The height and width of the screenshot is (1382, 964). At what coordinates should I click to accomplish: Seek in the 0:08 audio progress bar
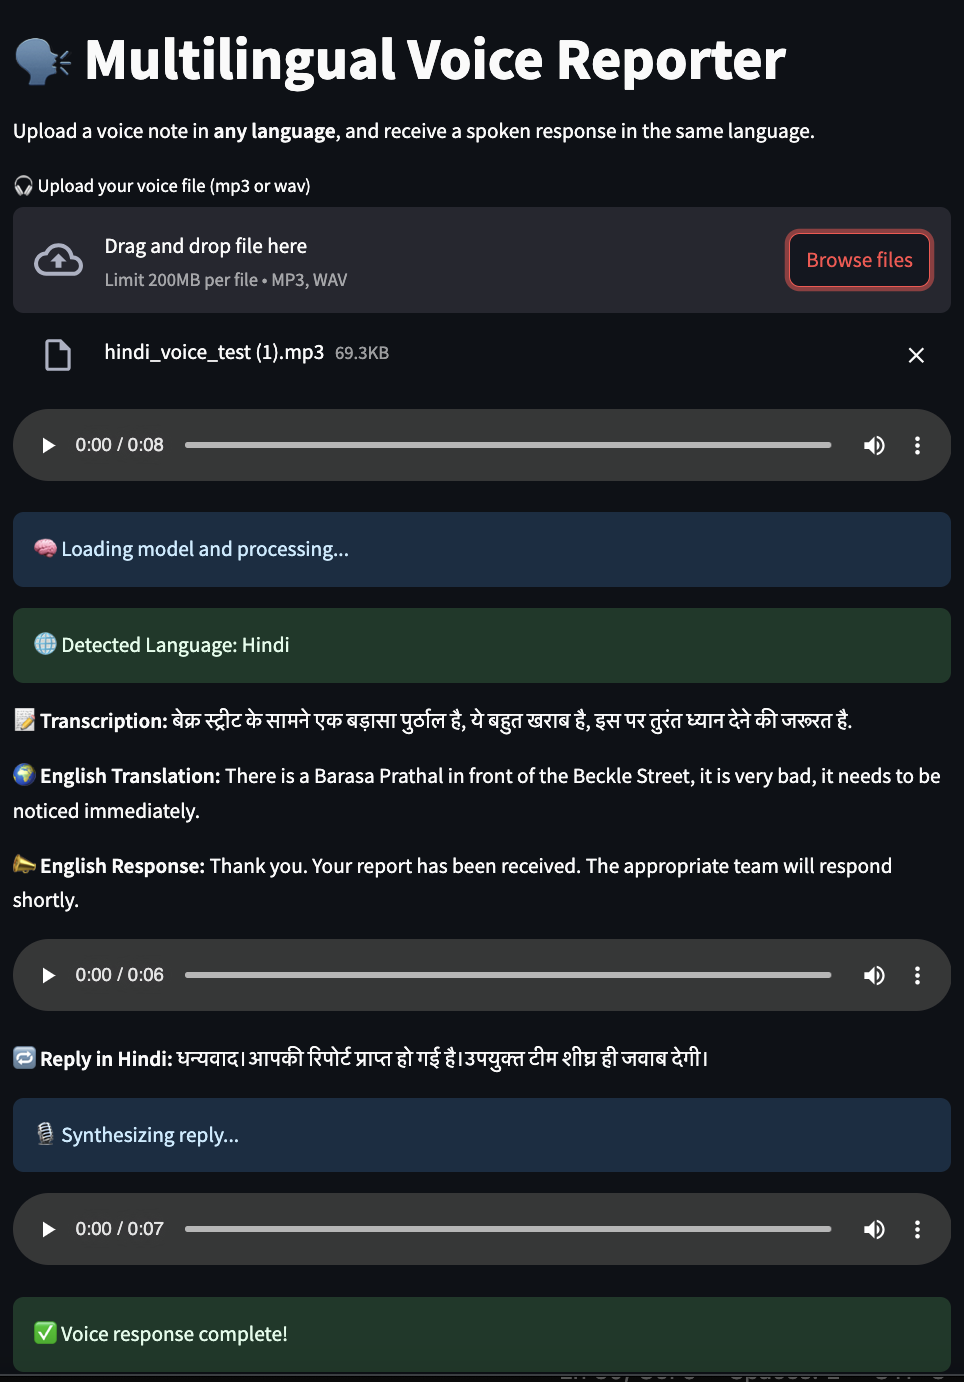click(x=508, y=445)
